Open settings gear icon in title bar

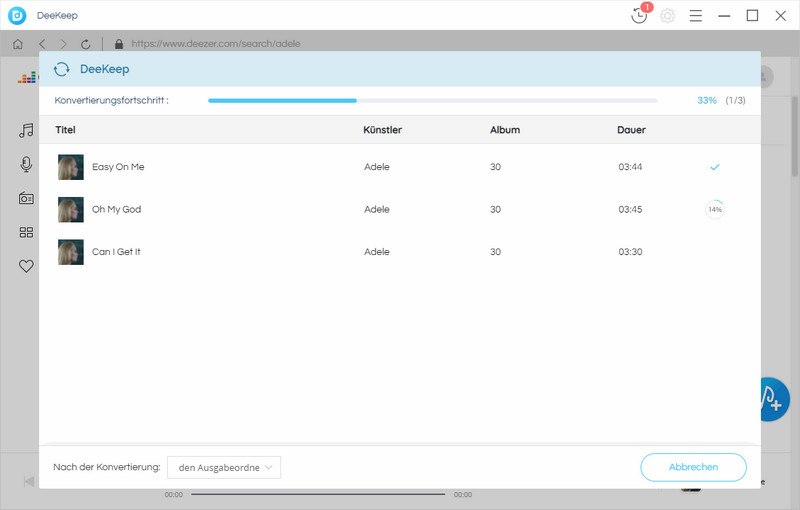[667, 16]
